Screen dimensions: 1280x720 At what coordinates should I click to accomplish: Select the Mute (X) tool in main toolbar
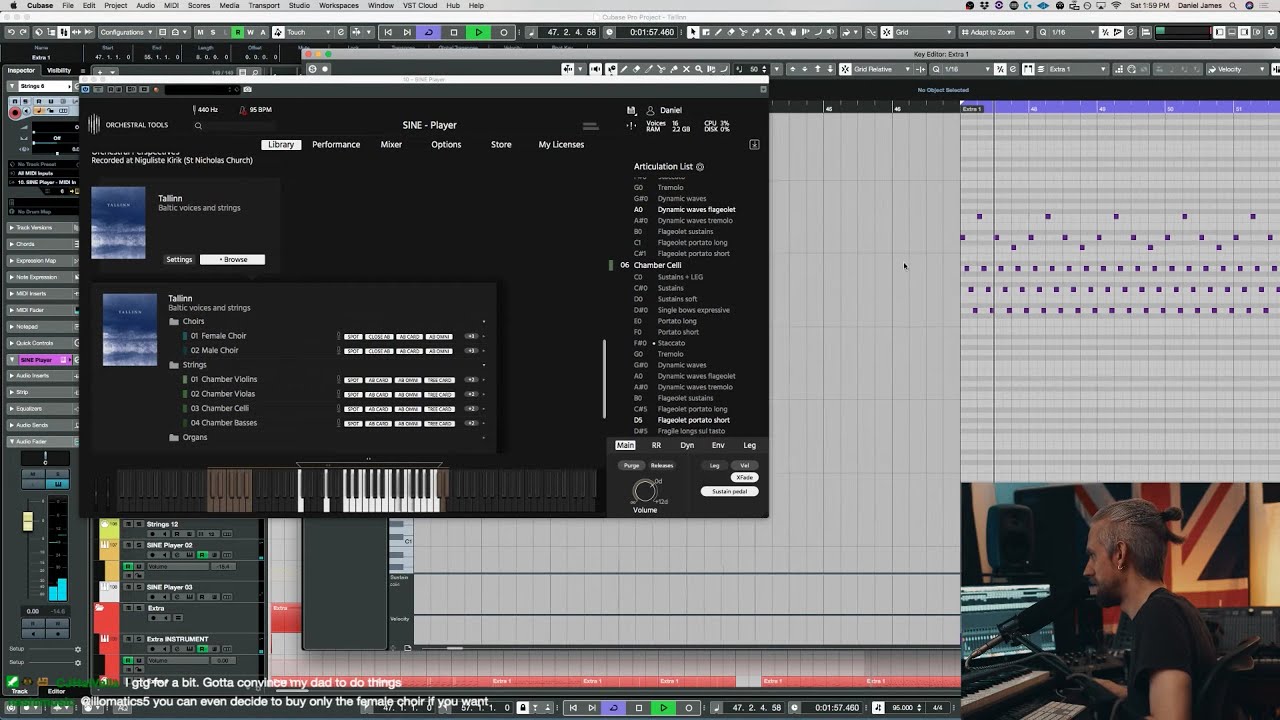[x=766, y=32]
